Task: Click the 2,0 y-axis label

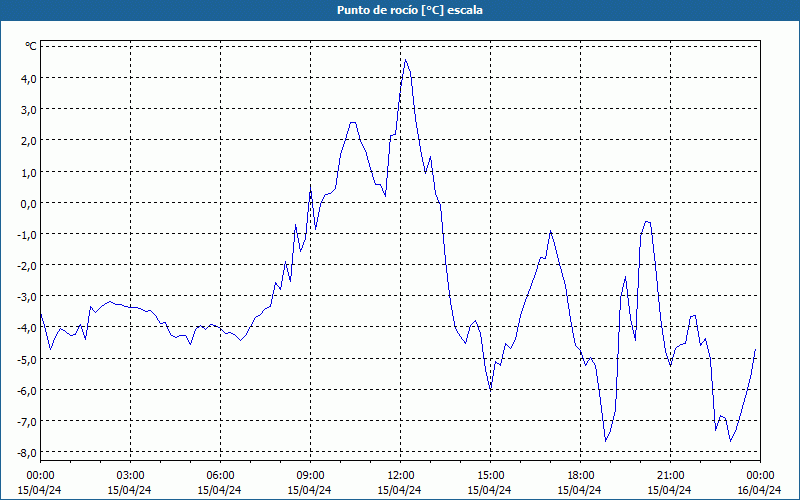Action: pyautogui.click(x=29, y=140)
